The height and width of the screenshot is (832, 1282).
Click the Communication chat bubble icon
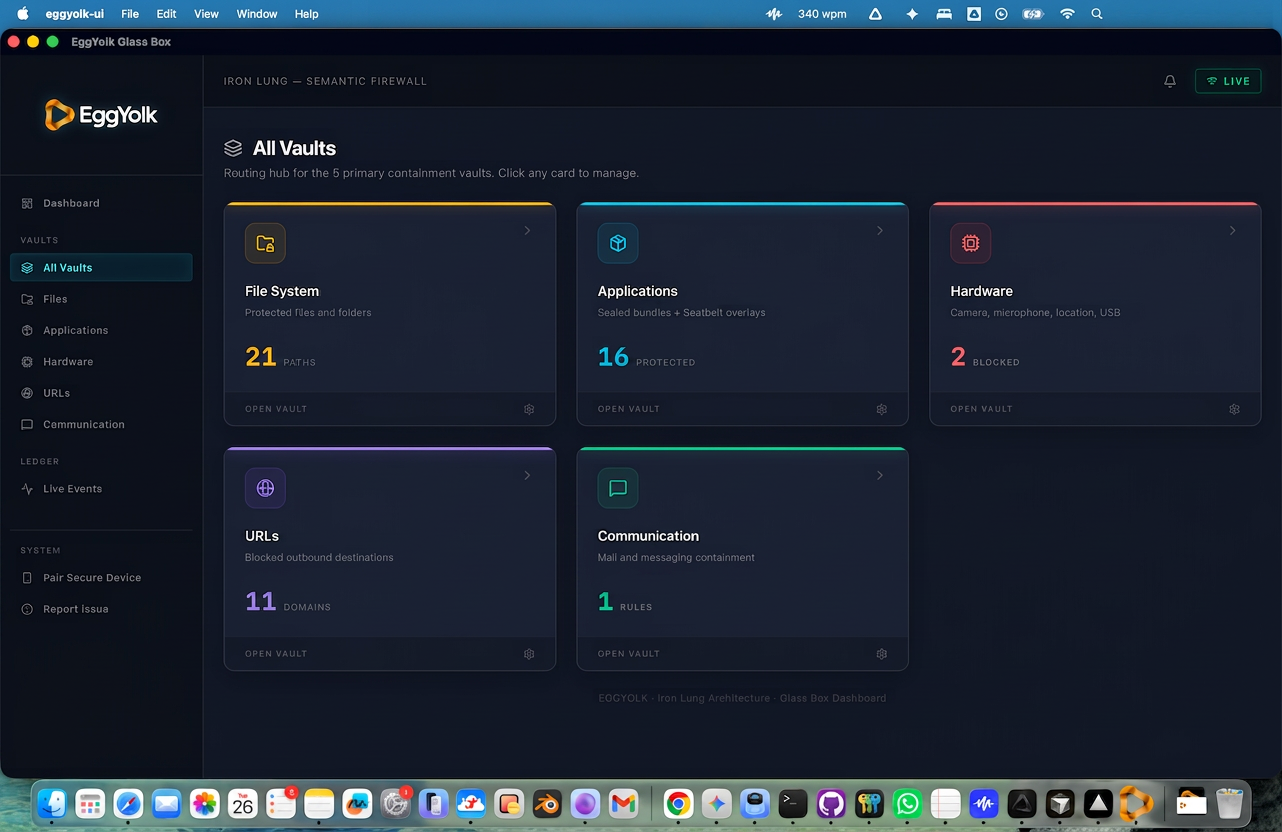coord(618,488)
